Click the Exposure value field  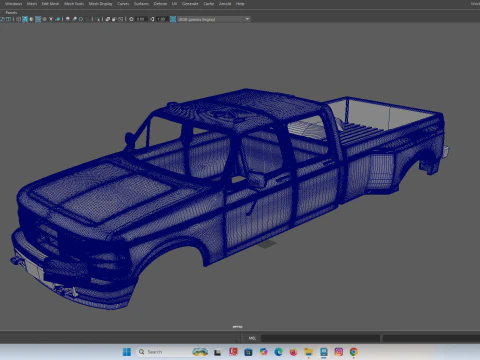pyautogui.click(x=141, y=19)
